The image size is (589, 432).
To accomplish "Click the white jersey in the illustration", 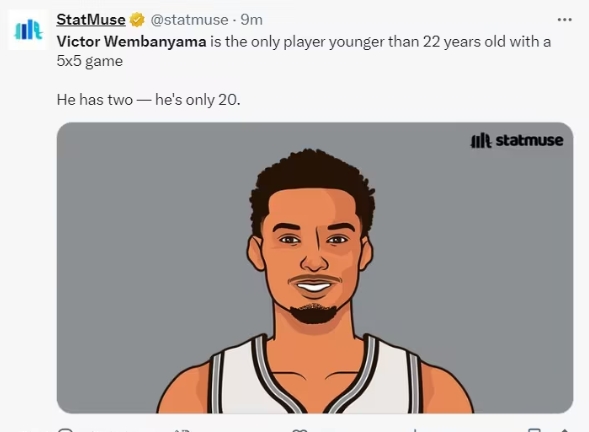I will 315,376.
